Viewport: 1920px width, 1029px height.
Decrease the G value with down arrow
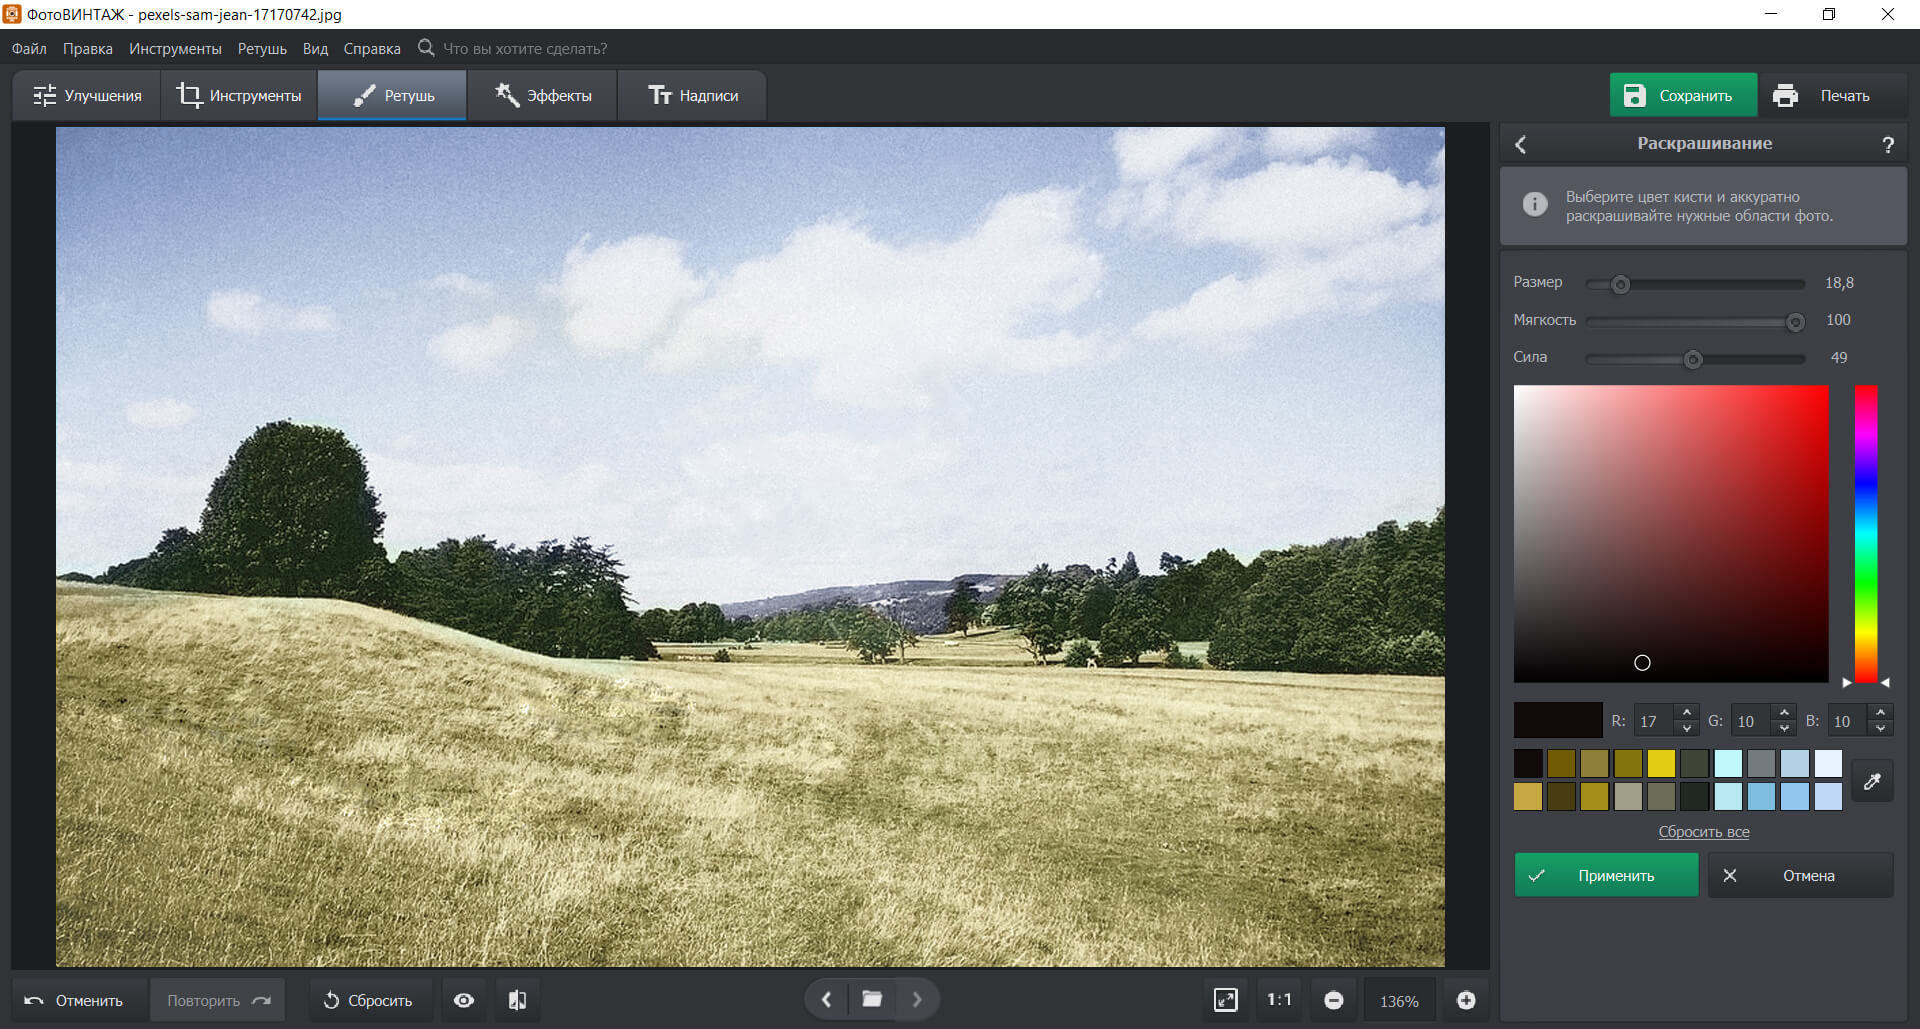pos(1784,728)
